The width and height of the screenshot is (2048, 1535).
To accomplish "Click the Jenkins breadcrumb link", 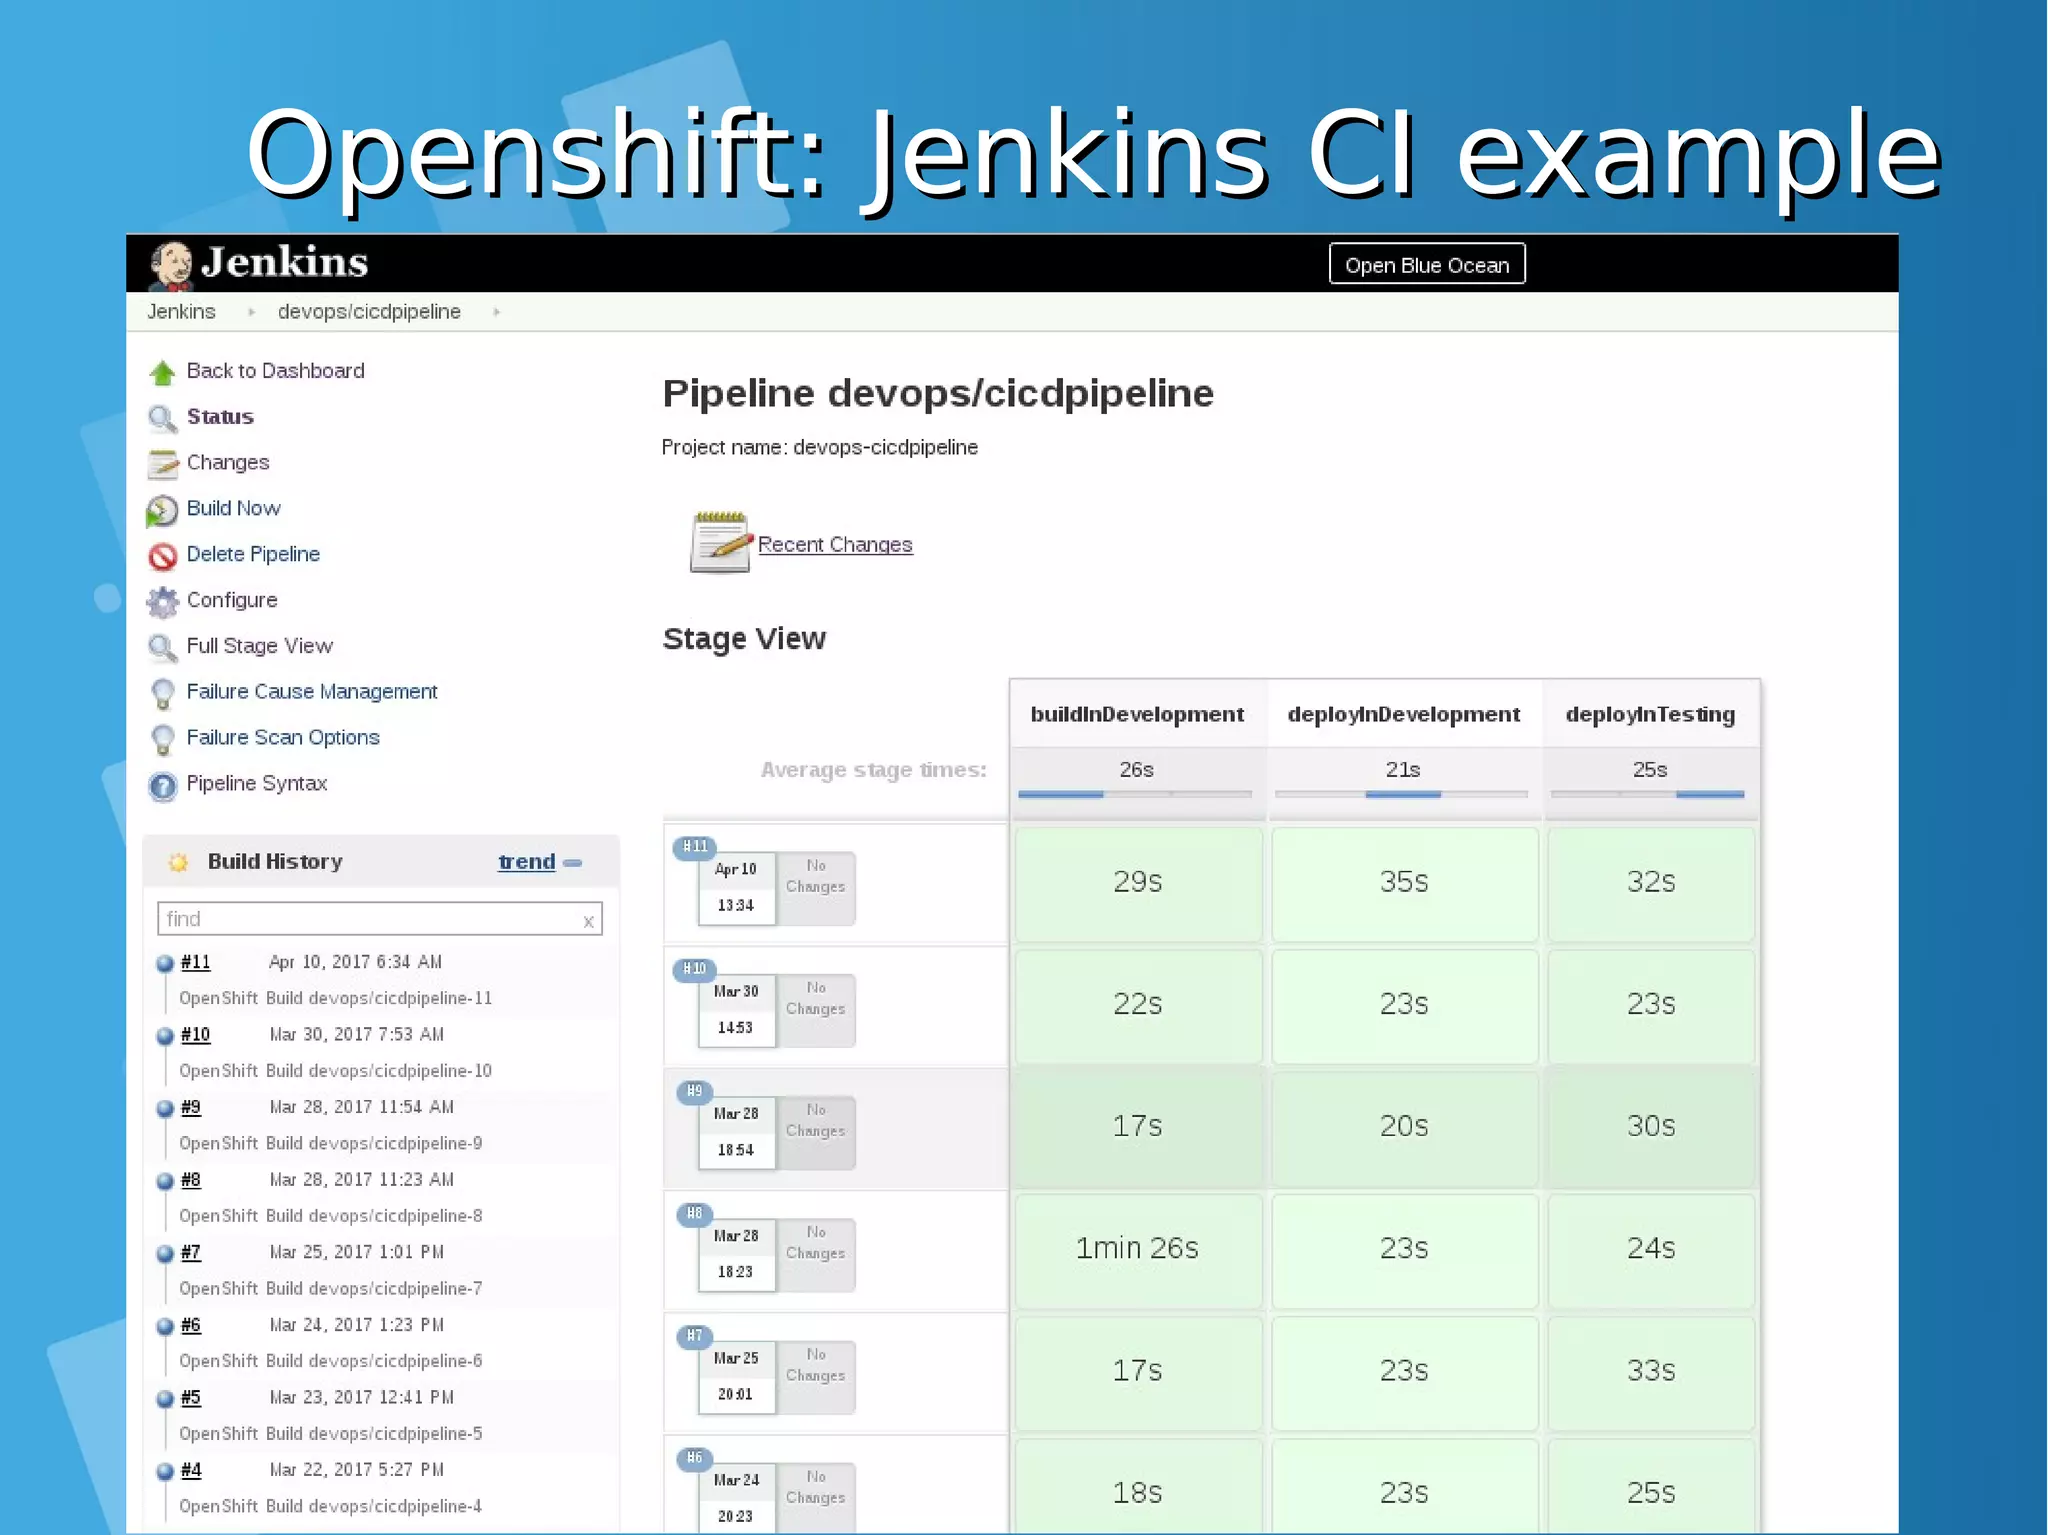I will point(181,312).
